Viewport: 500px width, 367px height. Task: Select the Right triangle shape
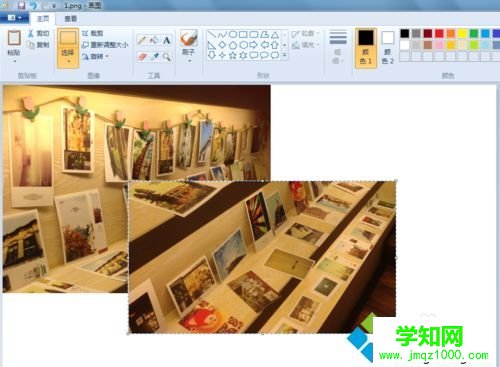(212, 45)
